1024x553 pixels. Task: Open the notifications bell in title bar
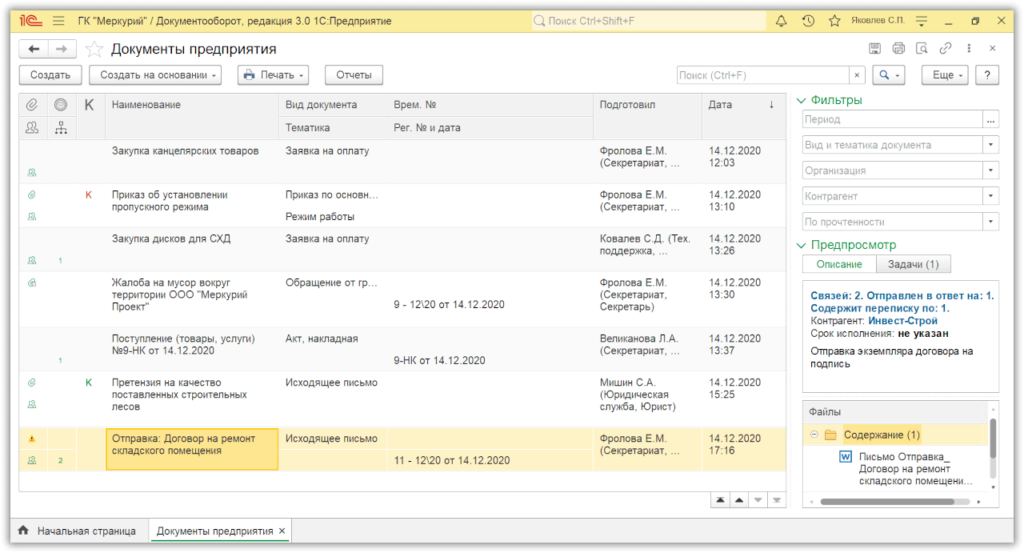(x=781, y=21)
